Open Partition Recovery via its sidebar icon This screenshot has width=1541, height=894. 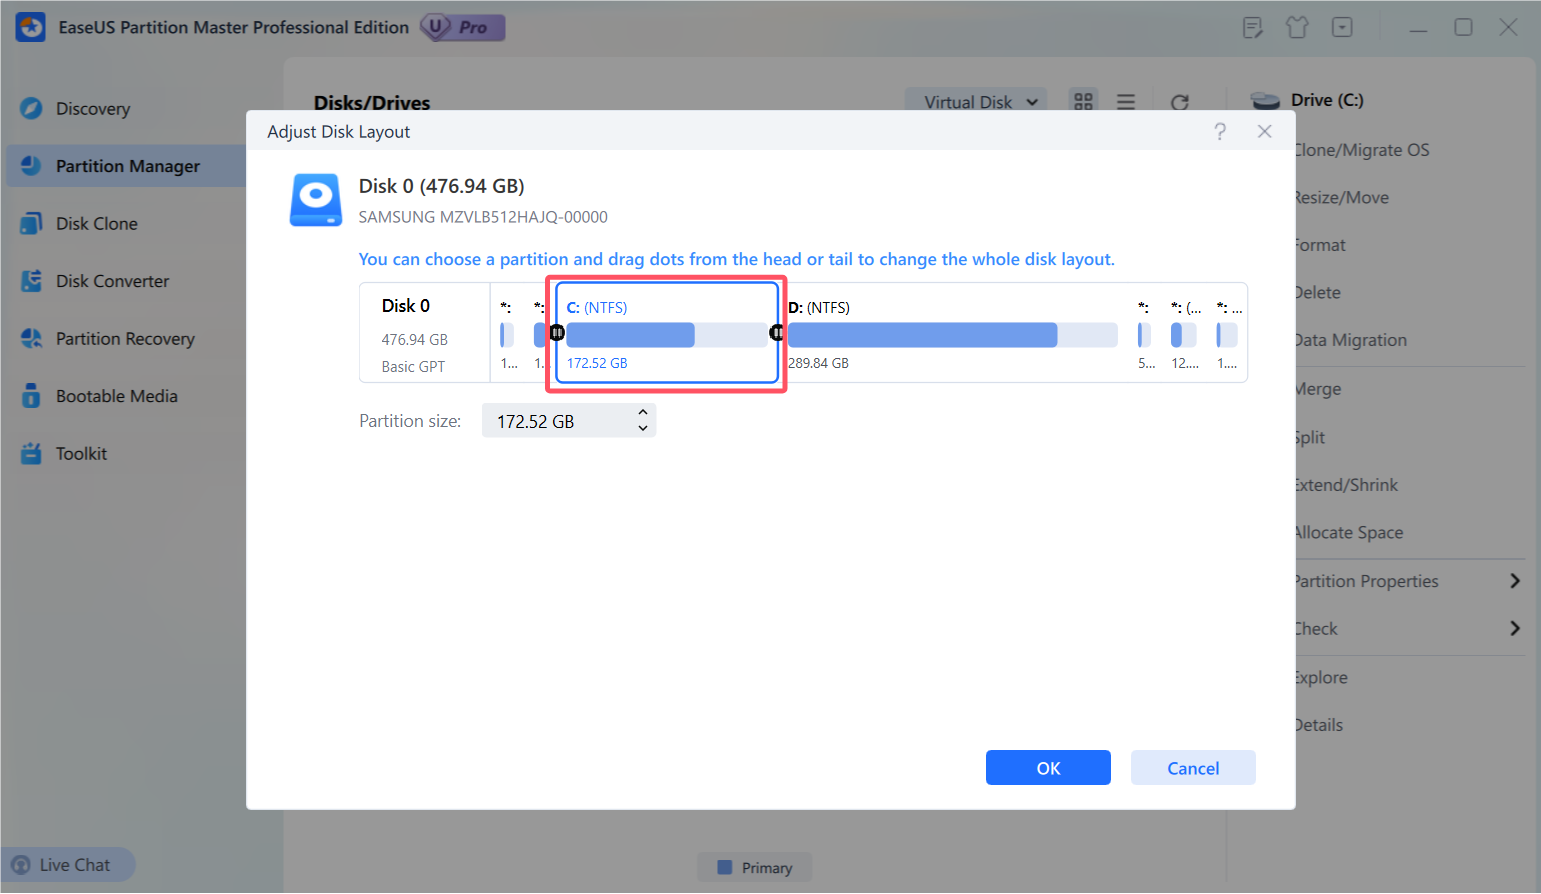click(31, 338)
